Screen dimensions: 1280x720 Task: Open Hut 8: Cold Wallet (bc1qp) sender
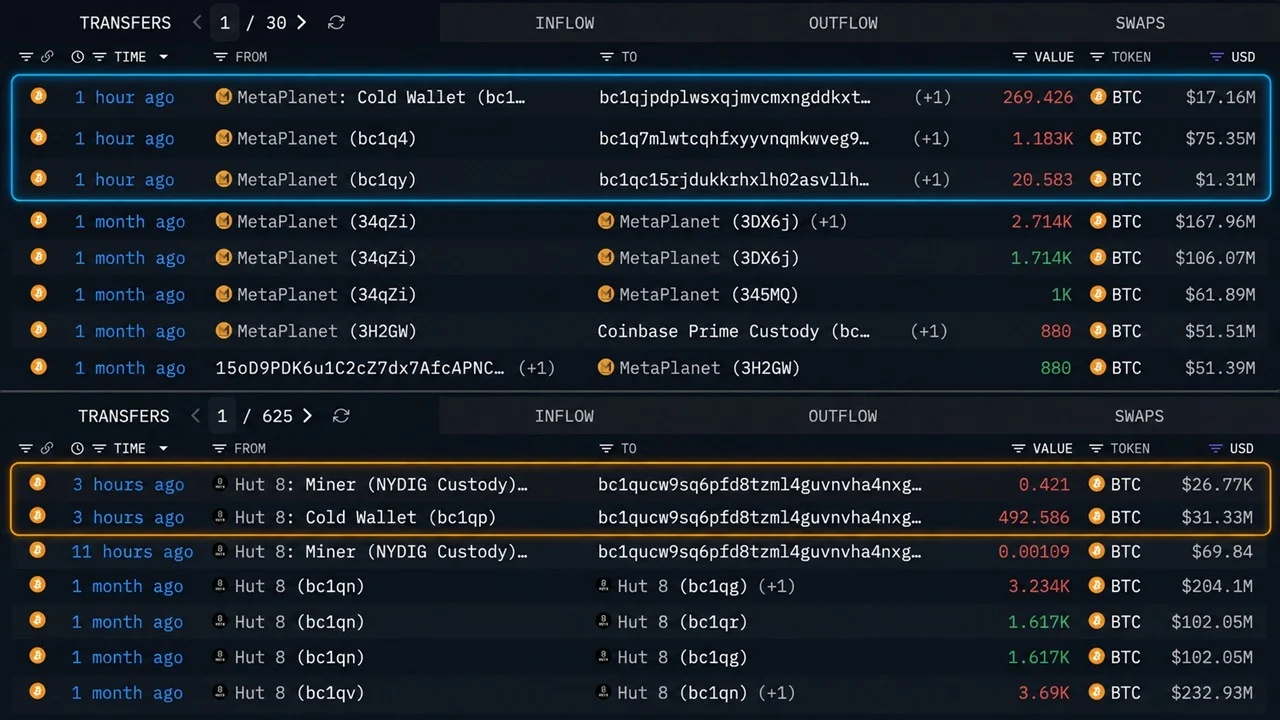pos(365,517)
